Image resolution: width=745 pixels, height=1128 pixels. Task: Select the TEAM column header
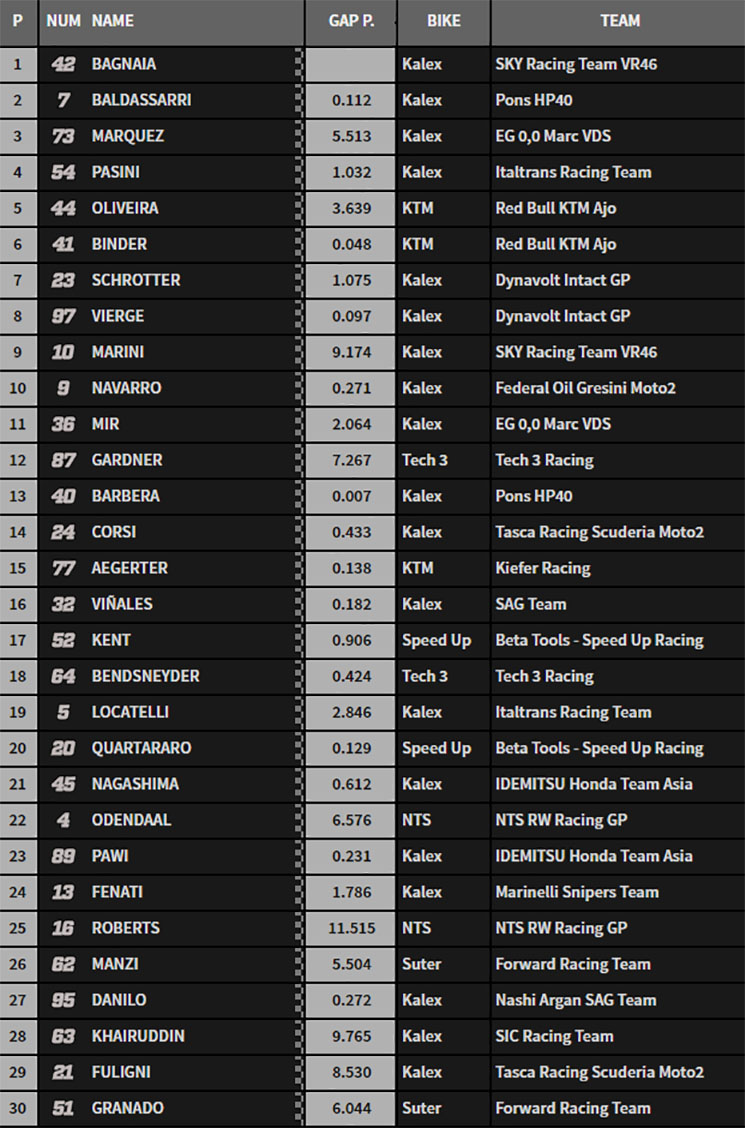[619, 21]
